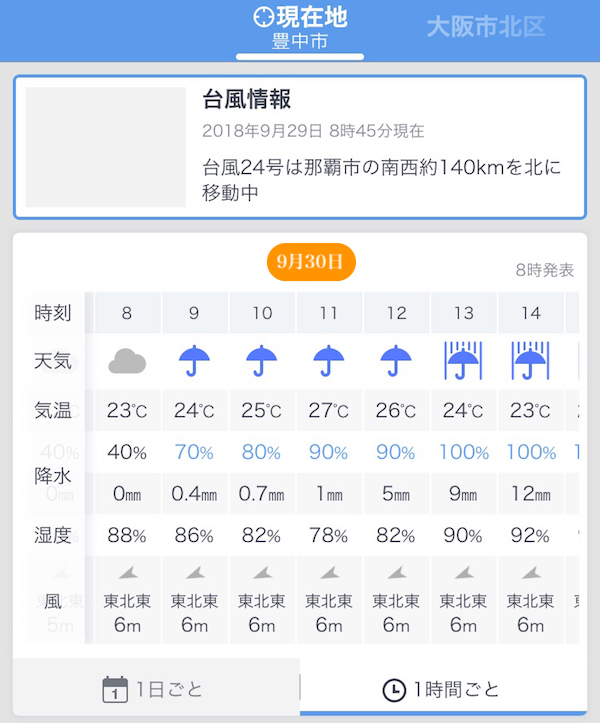Select the 現在地 豊中市 location tab
Image resolution: width=600 pixels, height=723 pixels.
[x=300, y=28]
